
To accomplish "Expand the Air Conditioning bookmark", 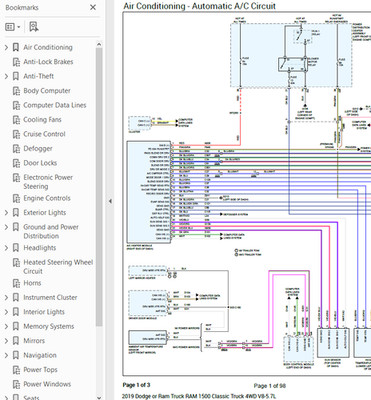I will (6, 47).
